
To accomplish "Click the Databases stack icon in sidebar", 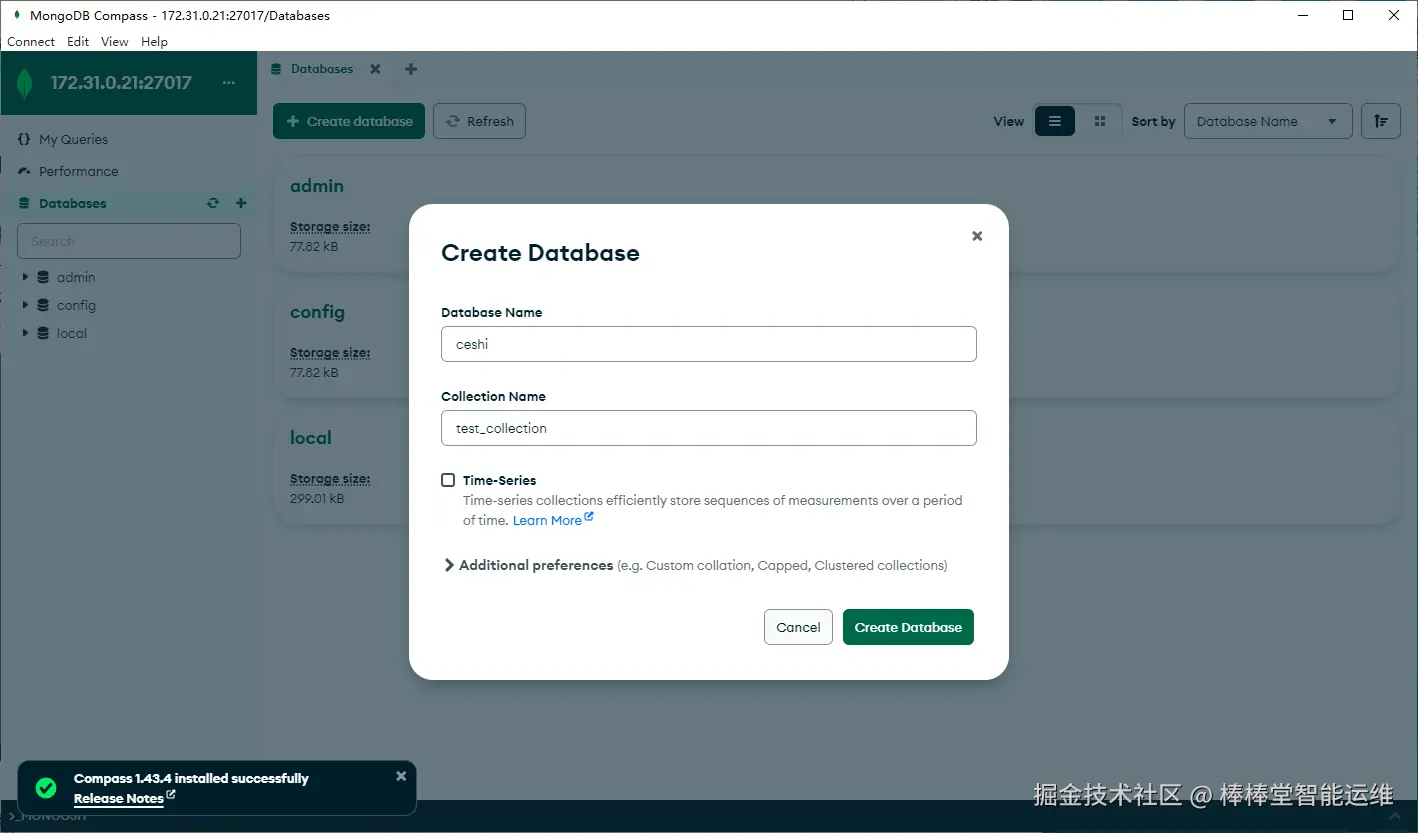I will point(24,203).
